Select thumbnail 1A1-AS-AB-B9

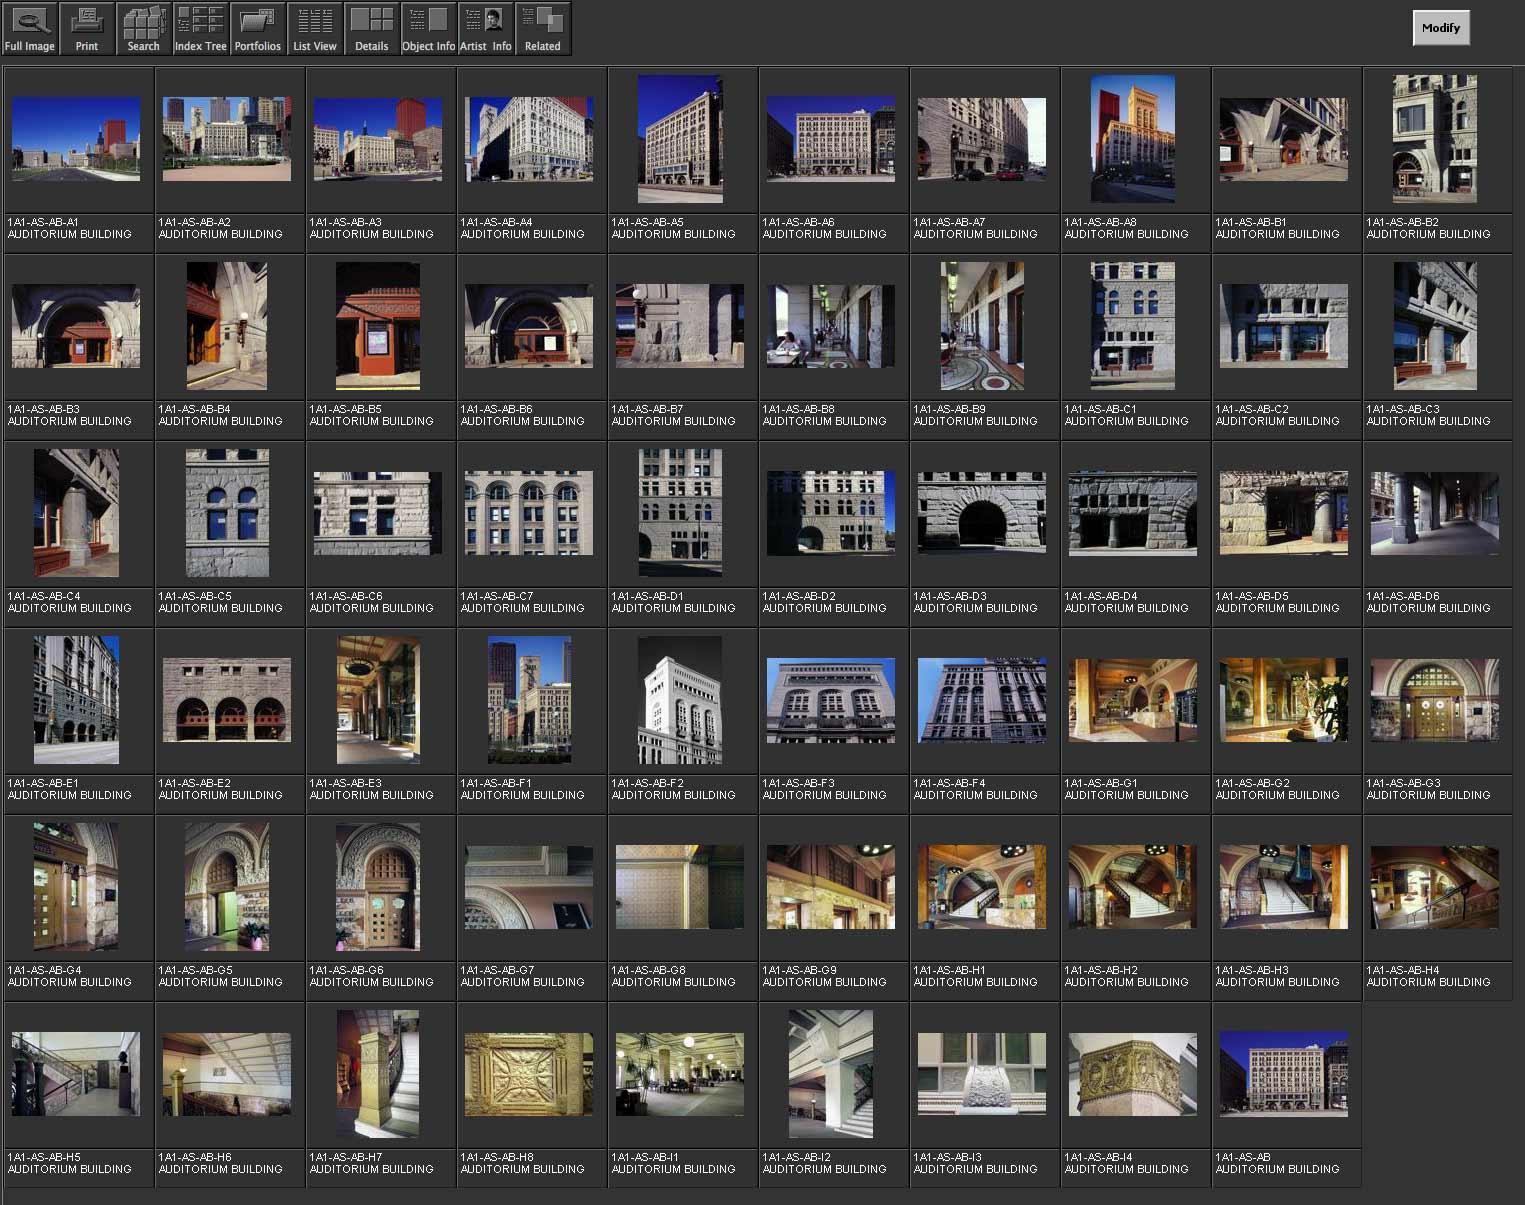coord(982,326)
